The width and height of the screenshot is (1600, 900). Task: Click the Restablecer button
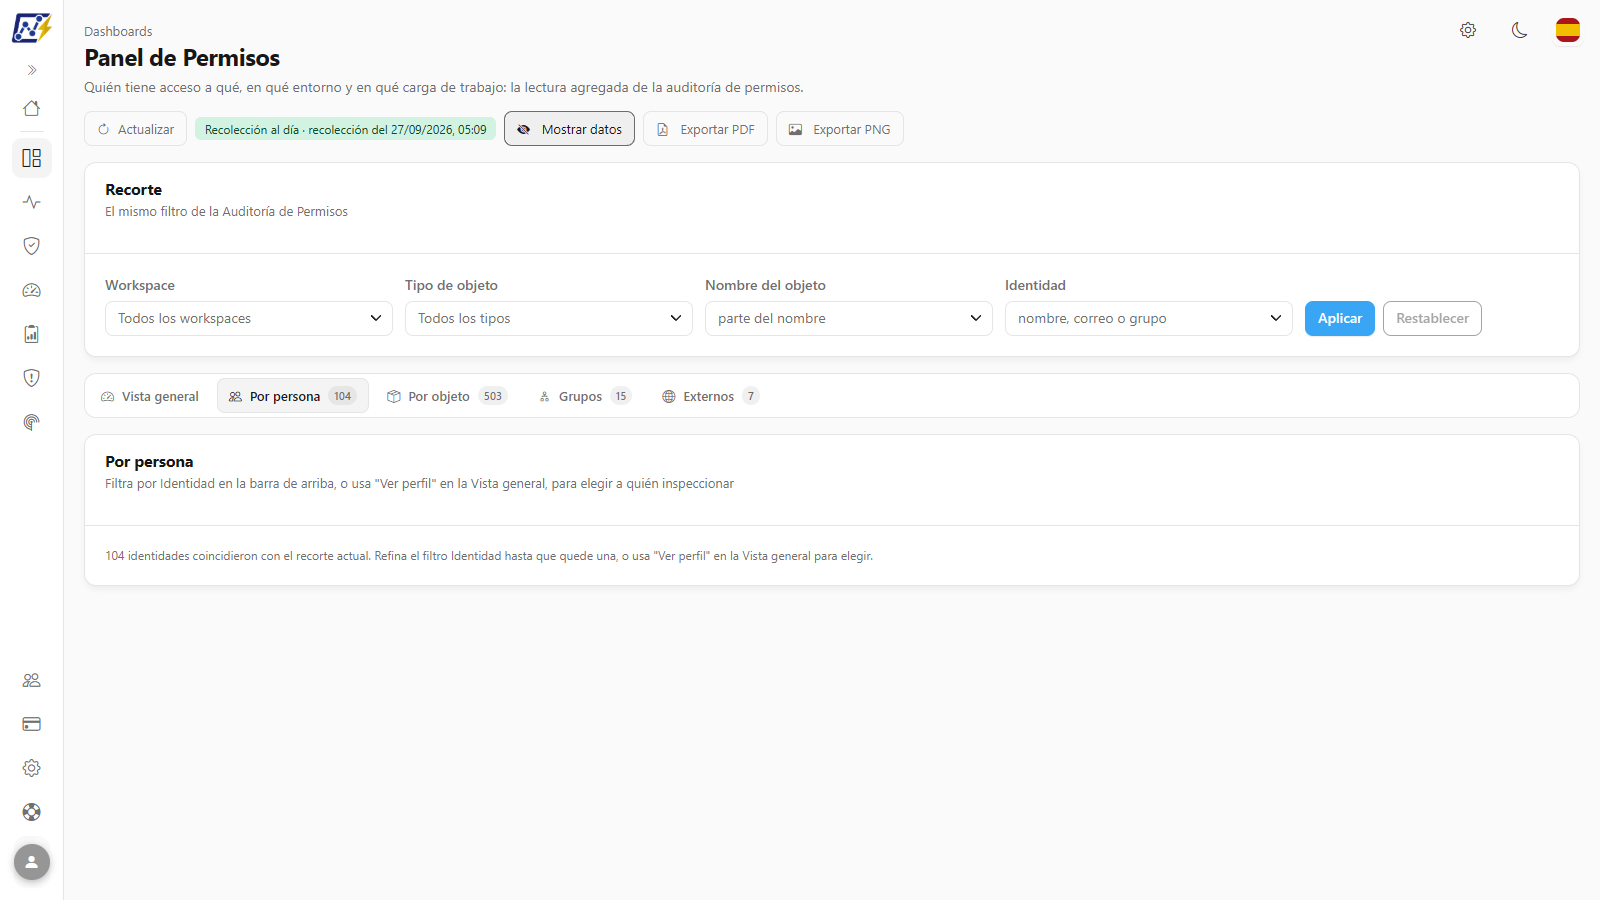click(1432, 318)
